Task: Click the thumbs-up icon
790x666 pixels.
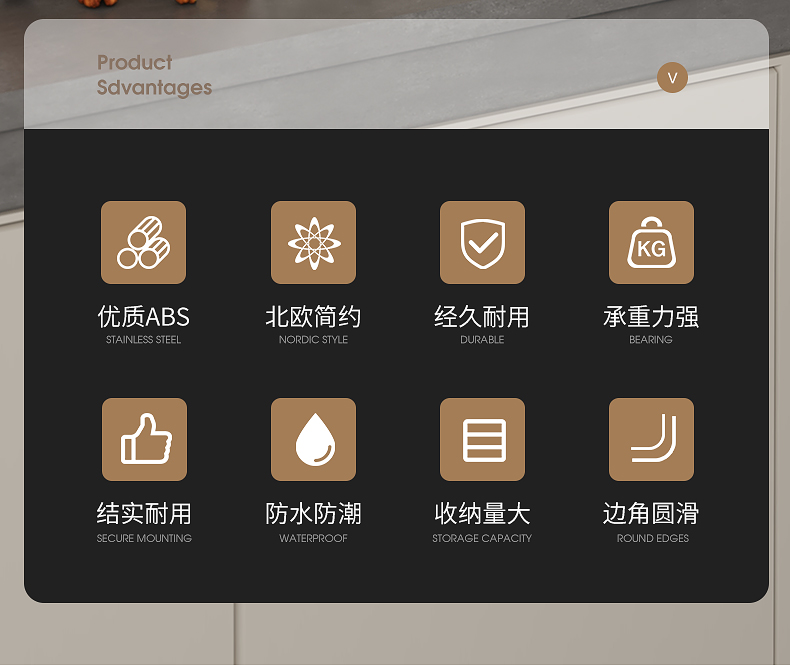Action: click(x=145, y=439)
